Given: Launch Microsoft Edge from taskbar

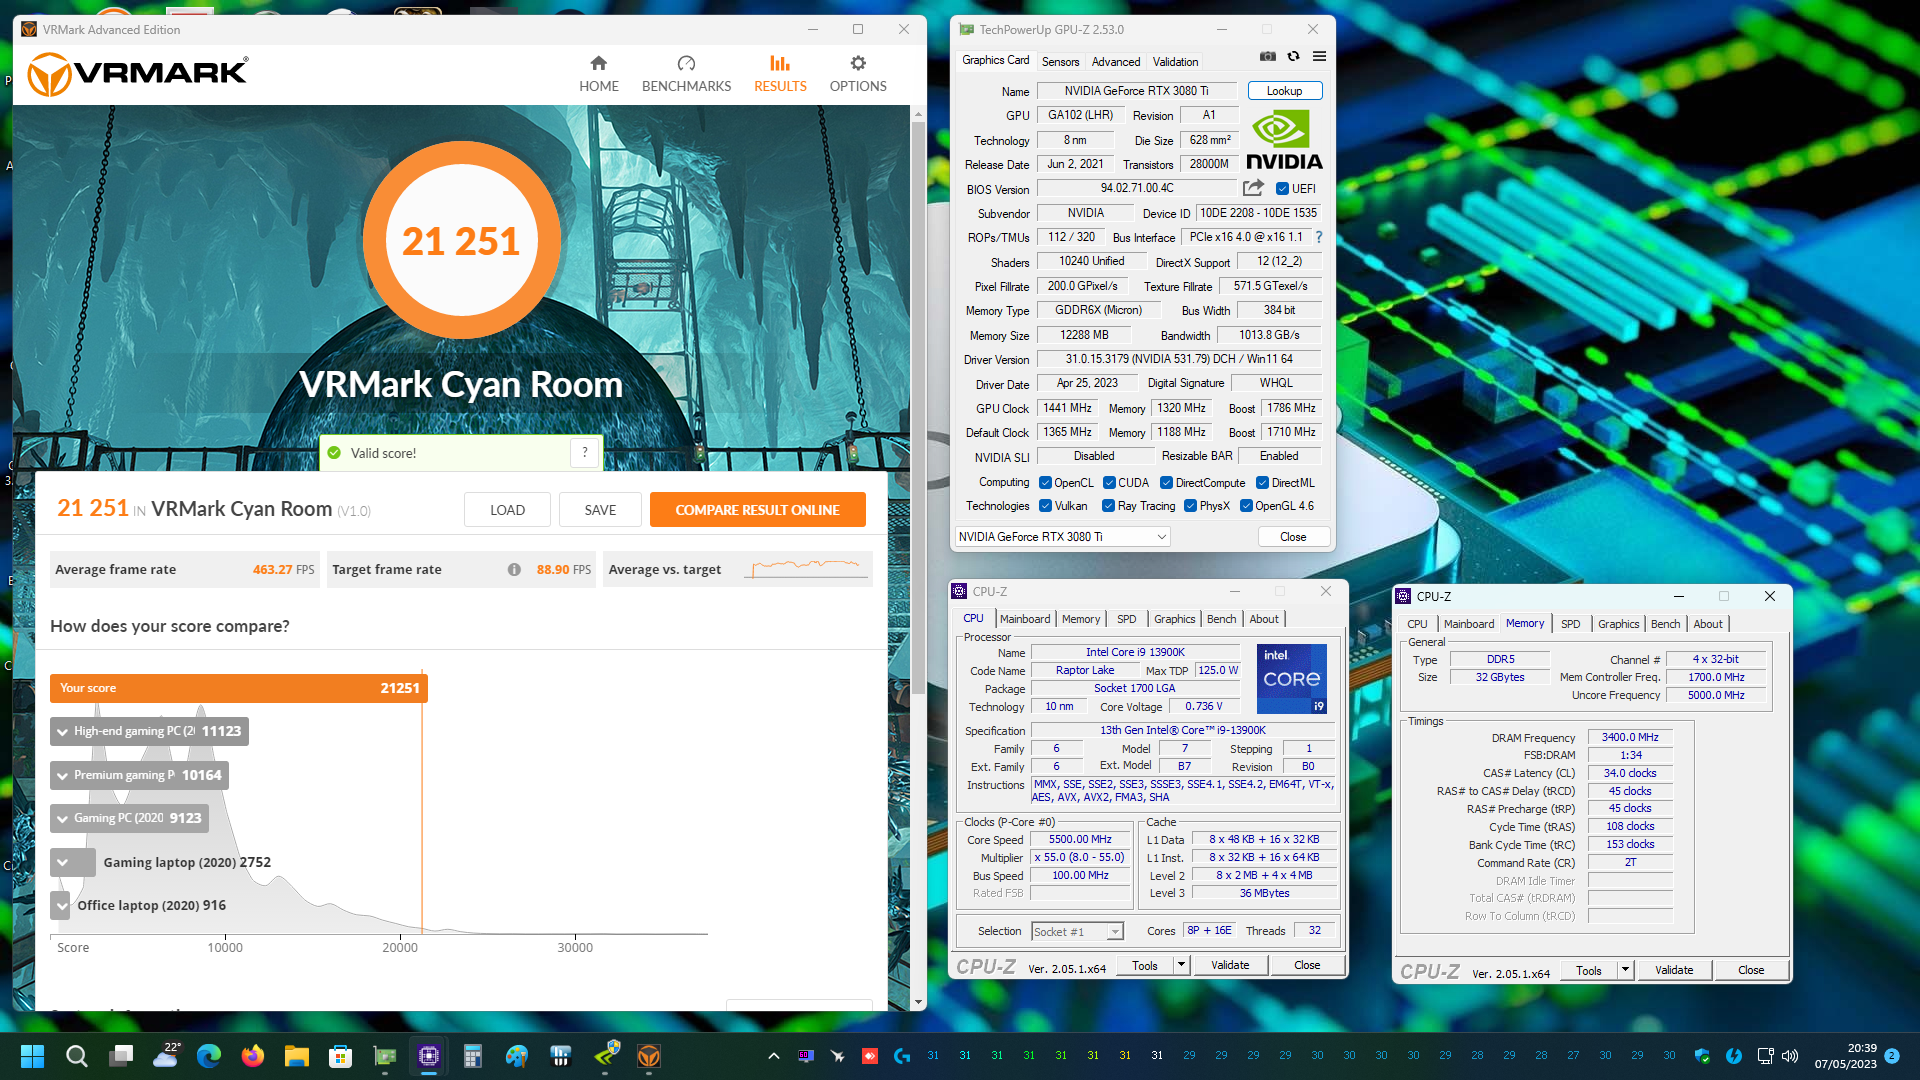Looking at the screenshot, I should 209,1056.
